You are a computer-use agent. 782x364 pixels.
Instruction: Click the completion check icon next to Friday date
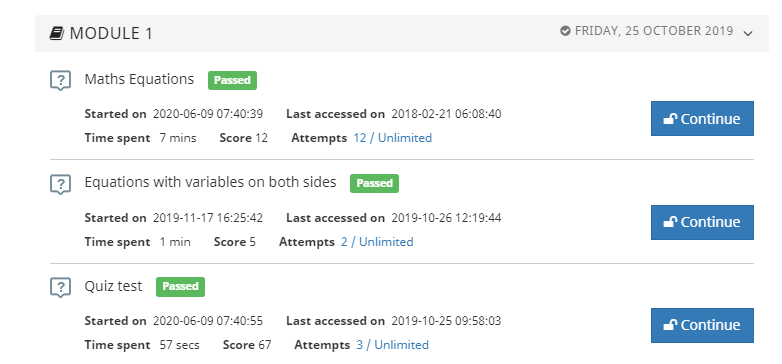[x=565, y=31]
